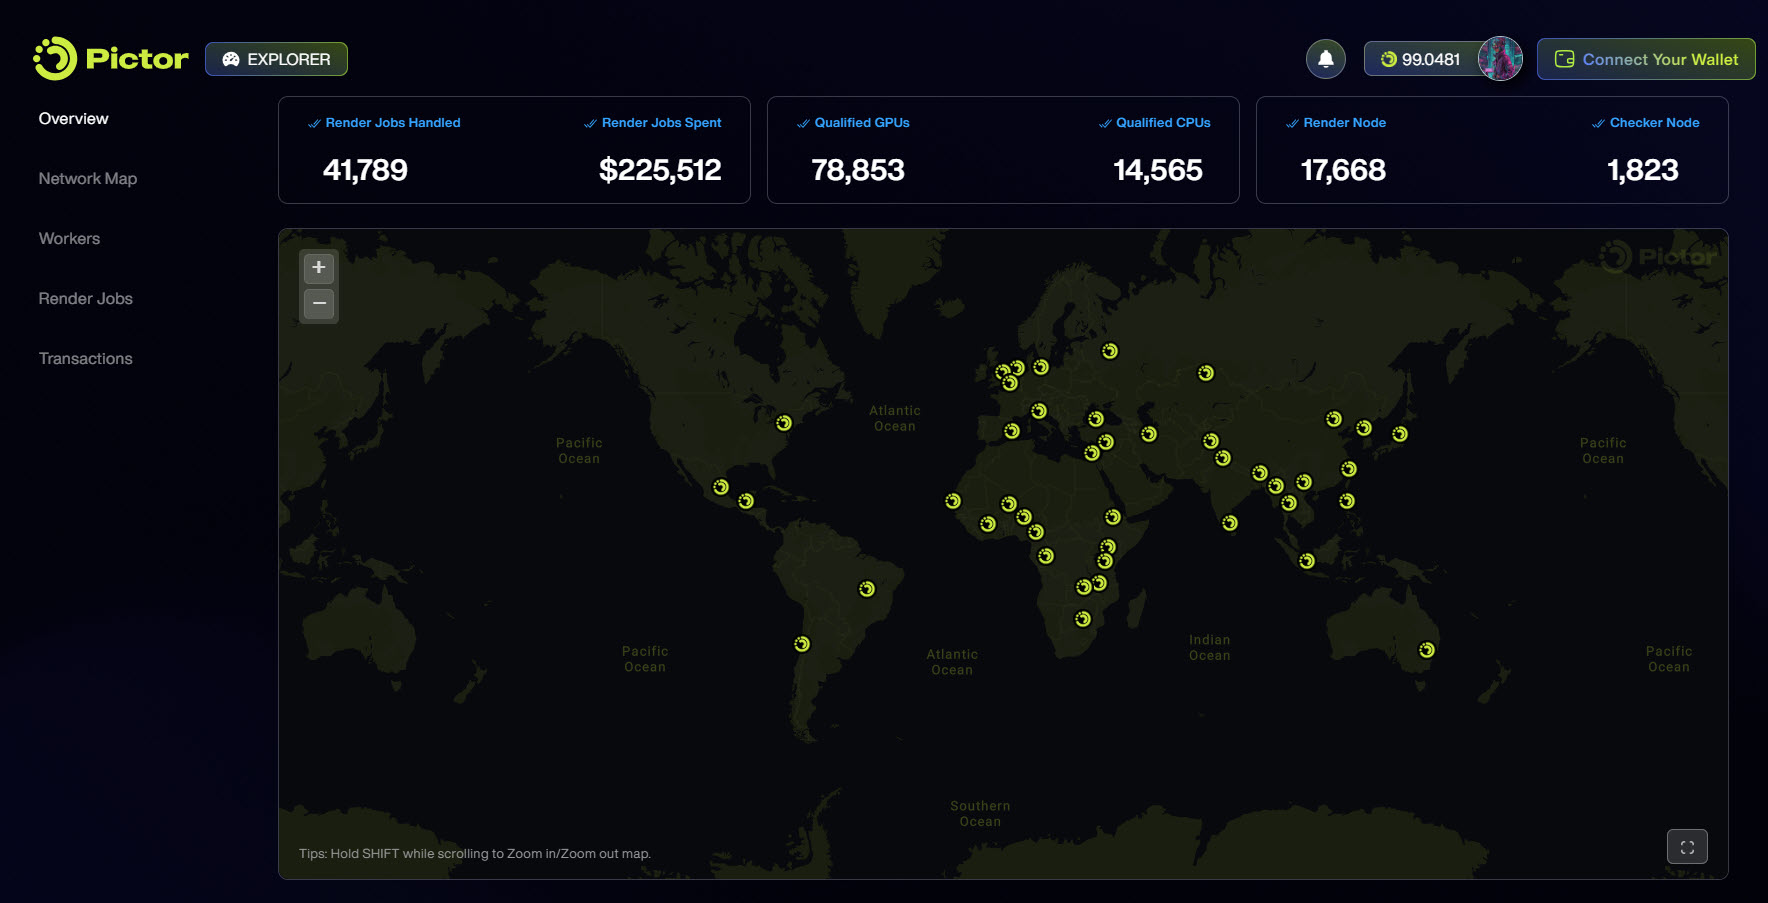1768x903 pixels.
Task: Go to Workers page
Action: (69, 239)
